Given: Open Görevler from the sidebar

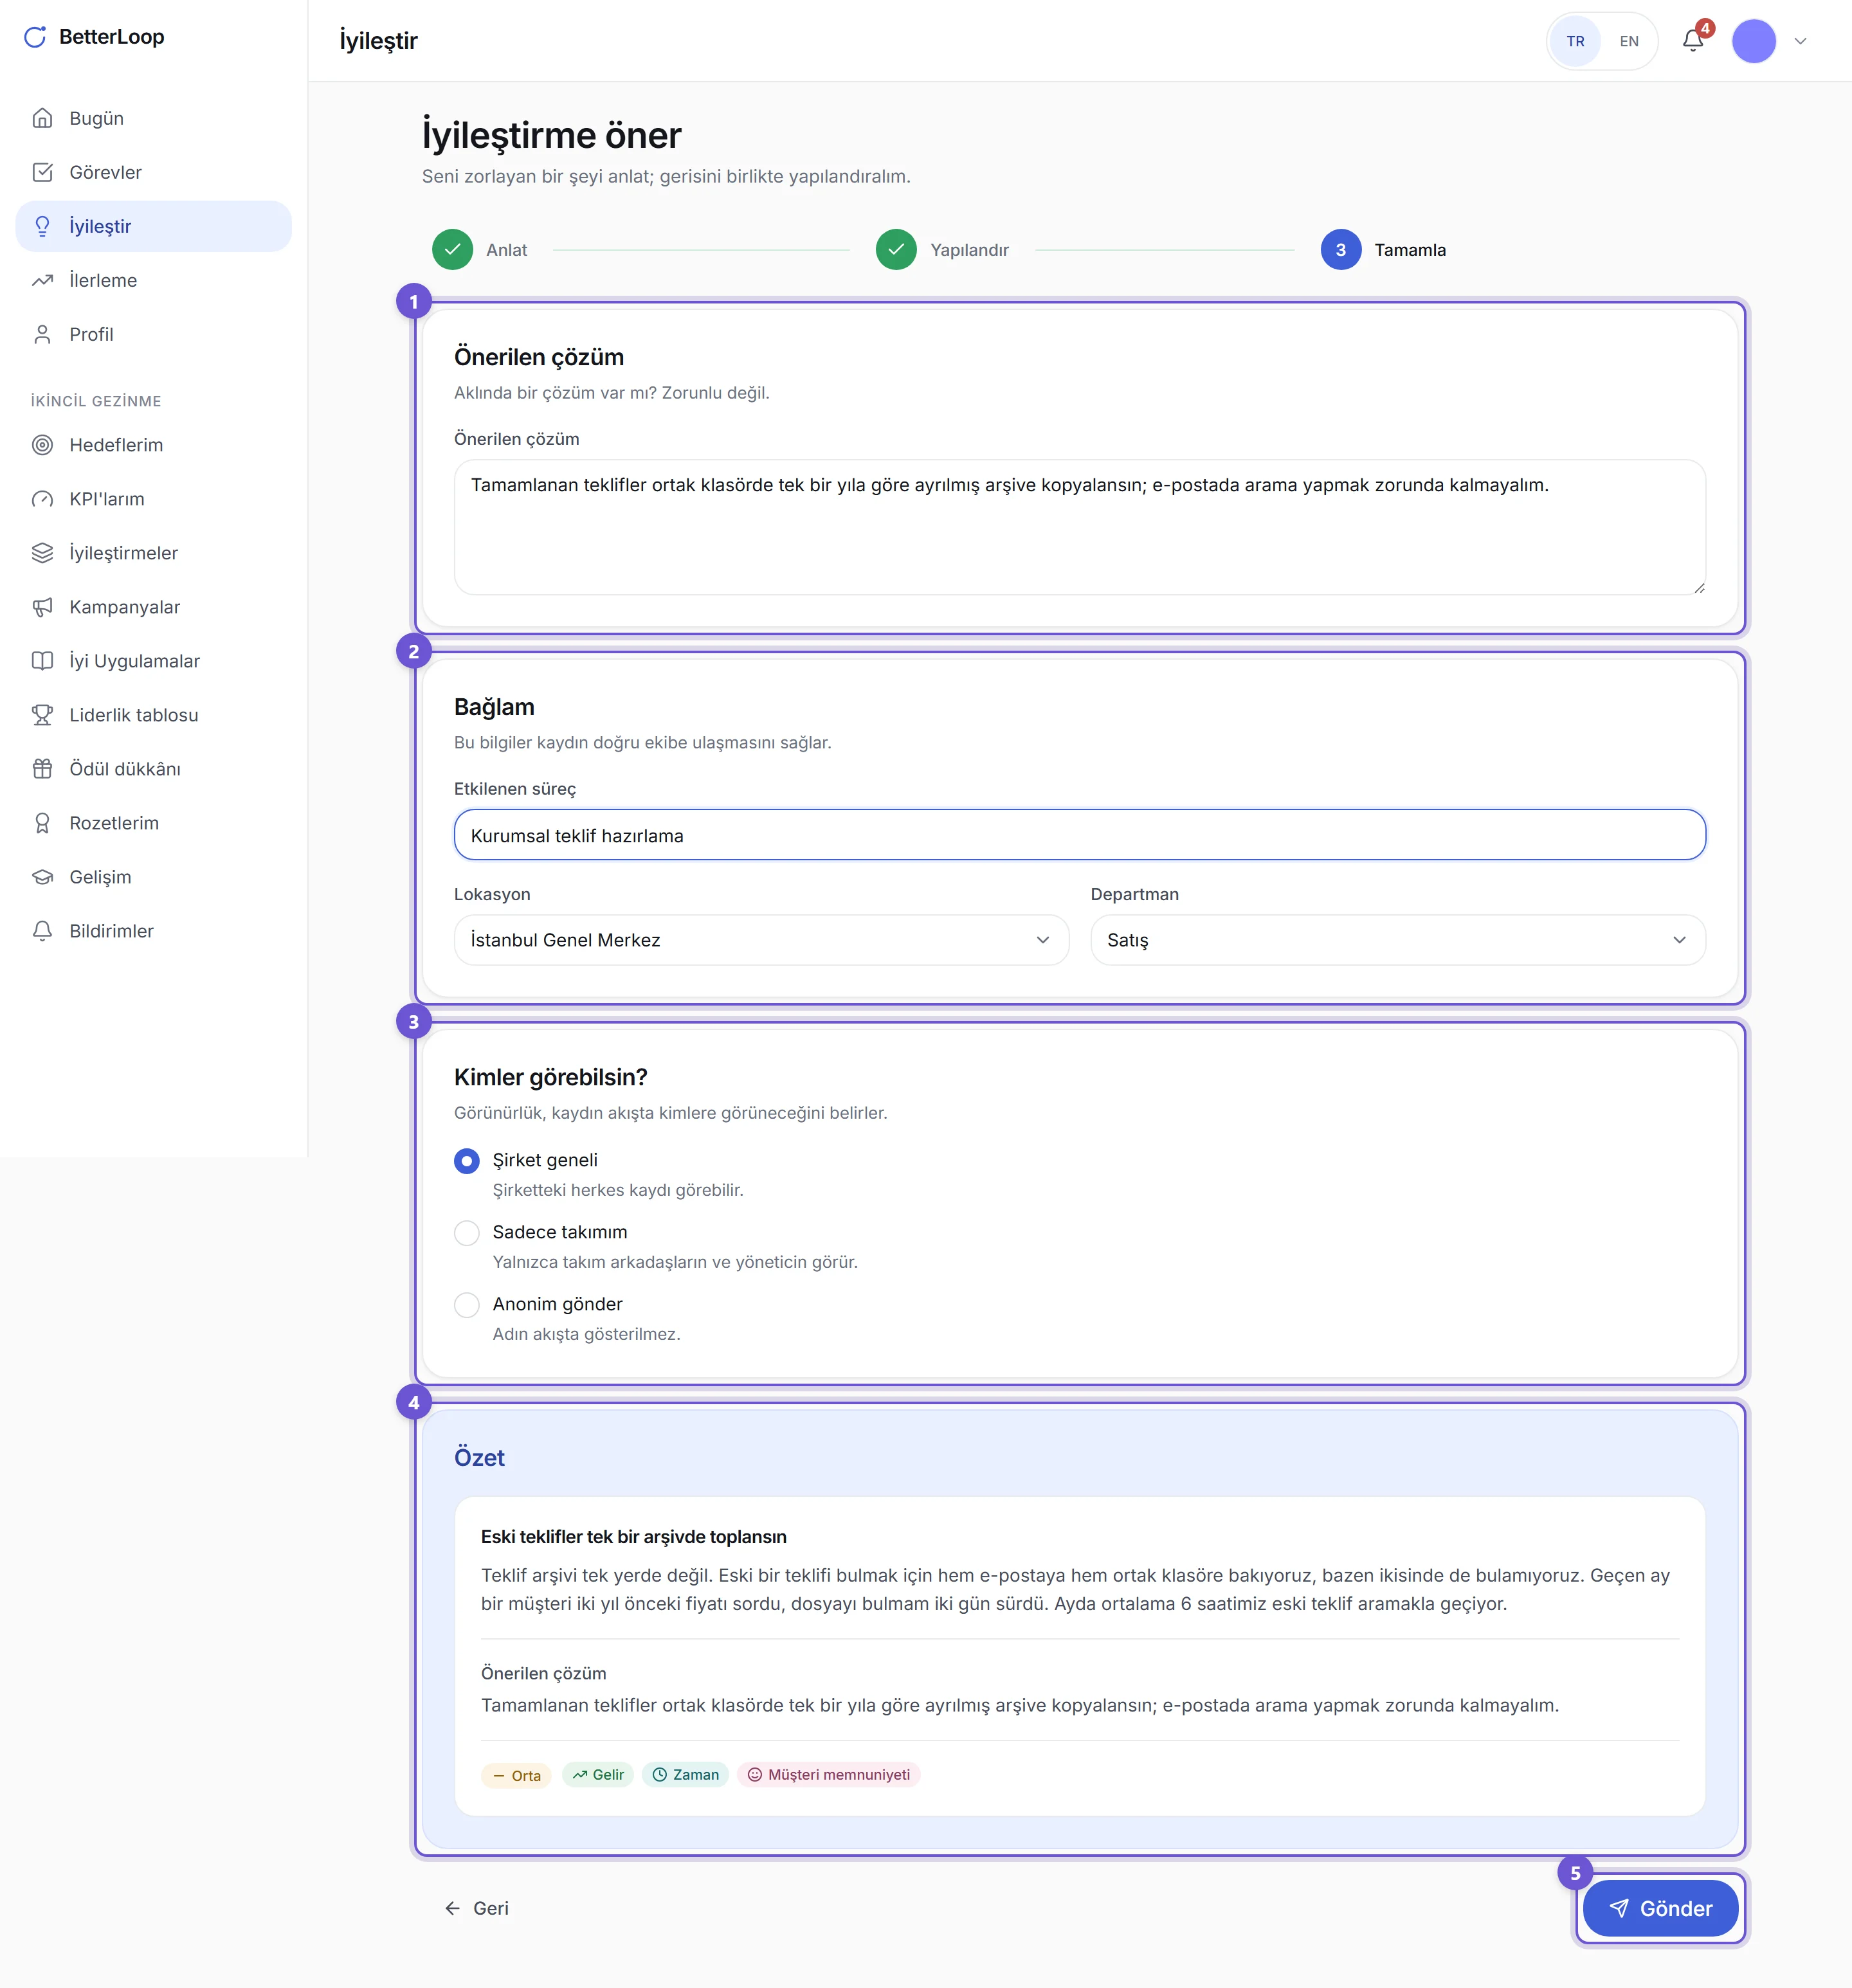Looking at the screenshot, I should click(x=154, y=172).
